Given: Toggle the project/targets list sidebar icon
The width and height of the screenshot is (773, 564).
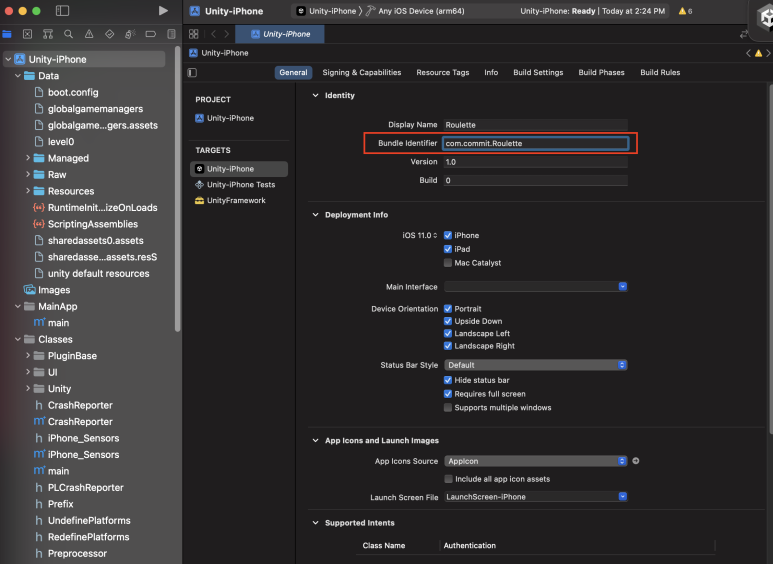Looking at the screenshot, I should pos(192,72).
